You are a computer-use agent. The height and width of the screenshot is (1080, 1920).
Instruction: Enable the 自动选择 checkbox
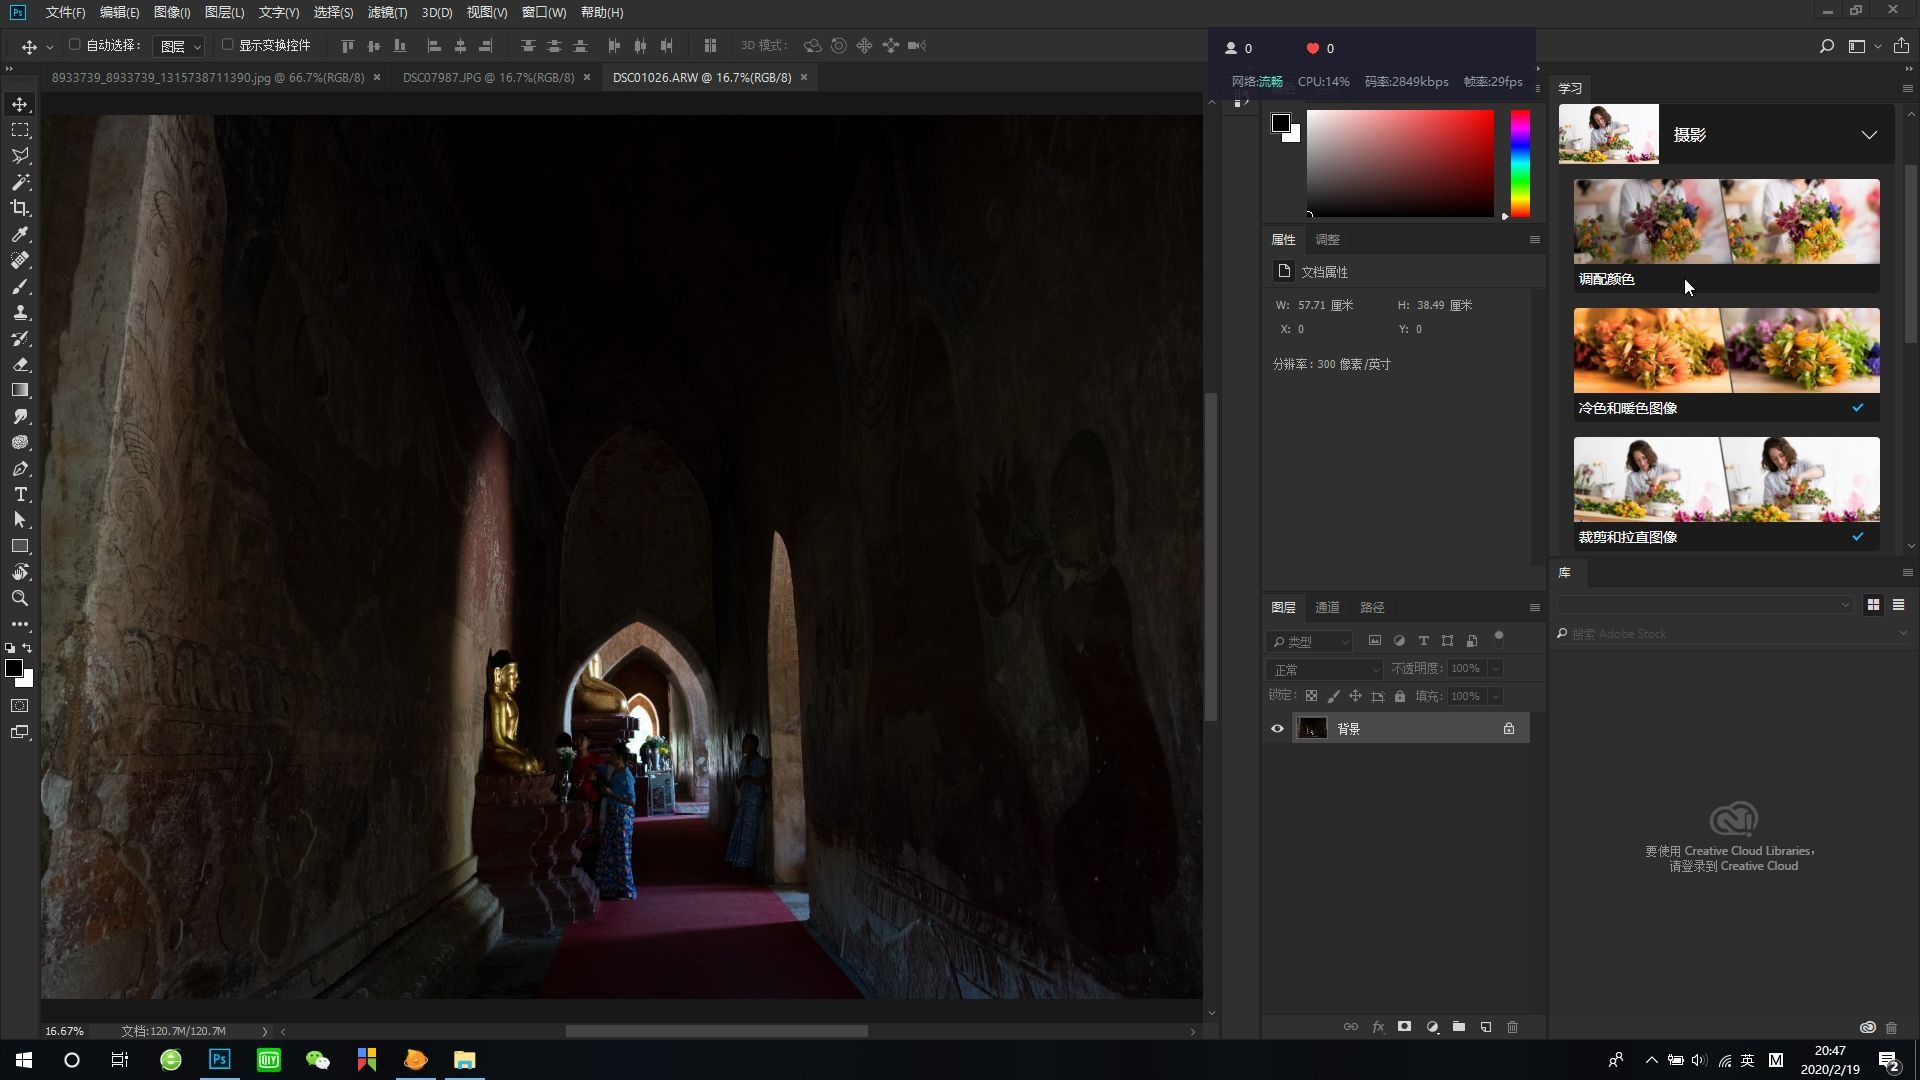pos(76,45)
